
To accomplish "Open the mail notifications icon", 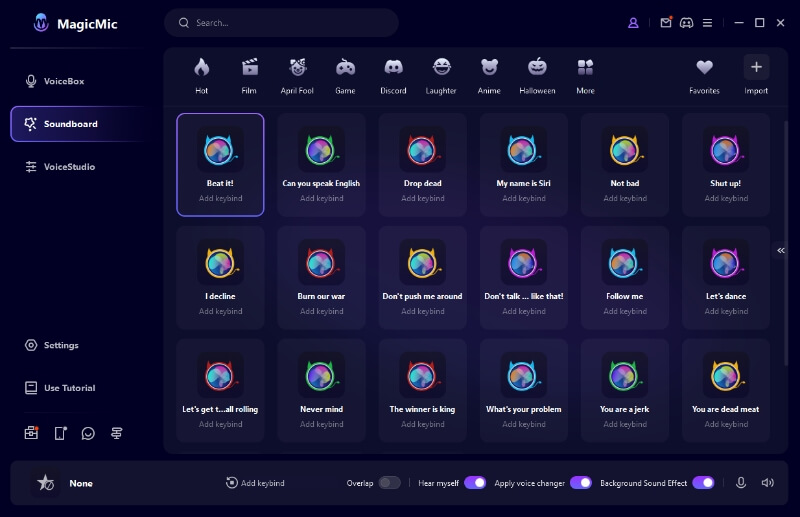I will pos(666,22).
